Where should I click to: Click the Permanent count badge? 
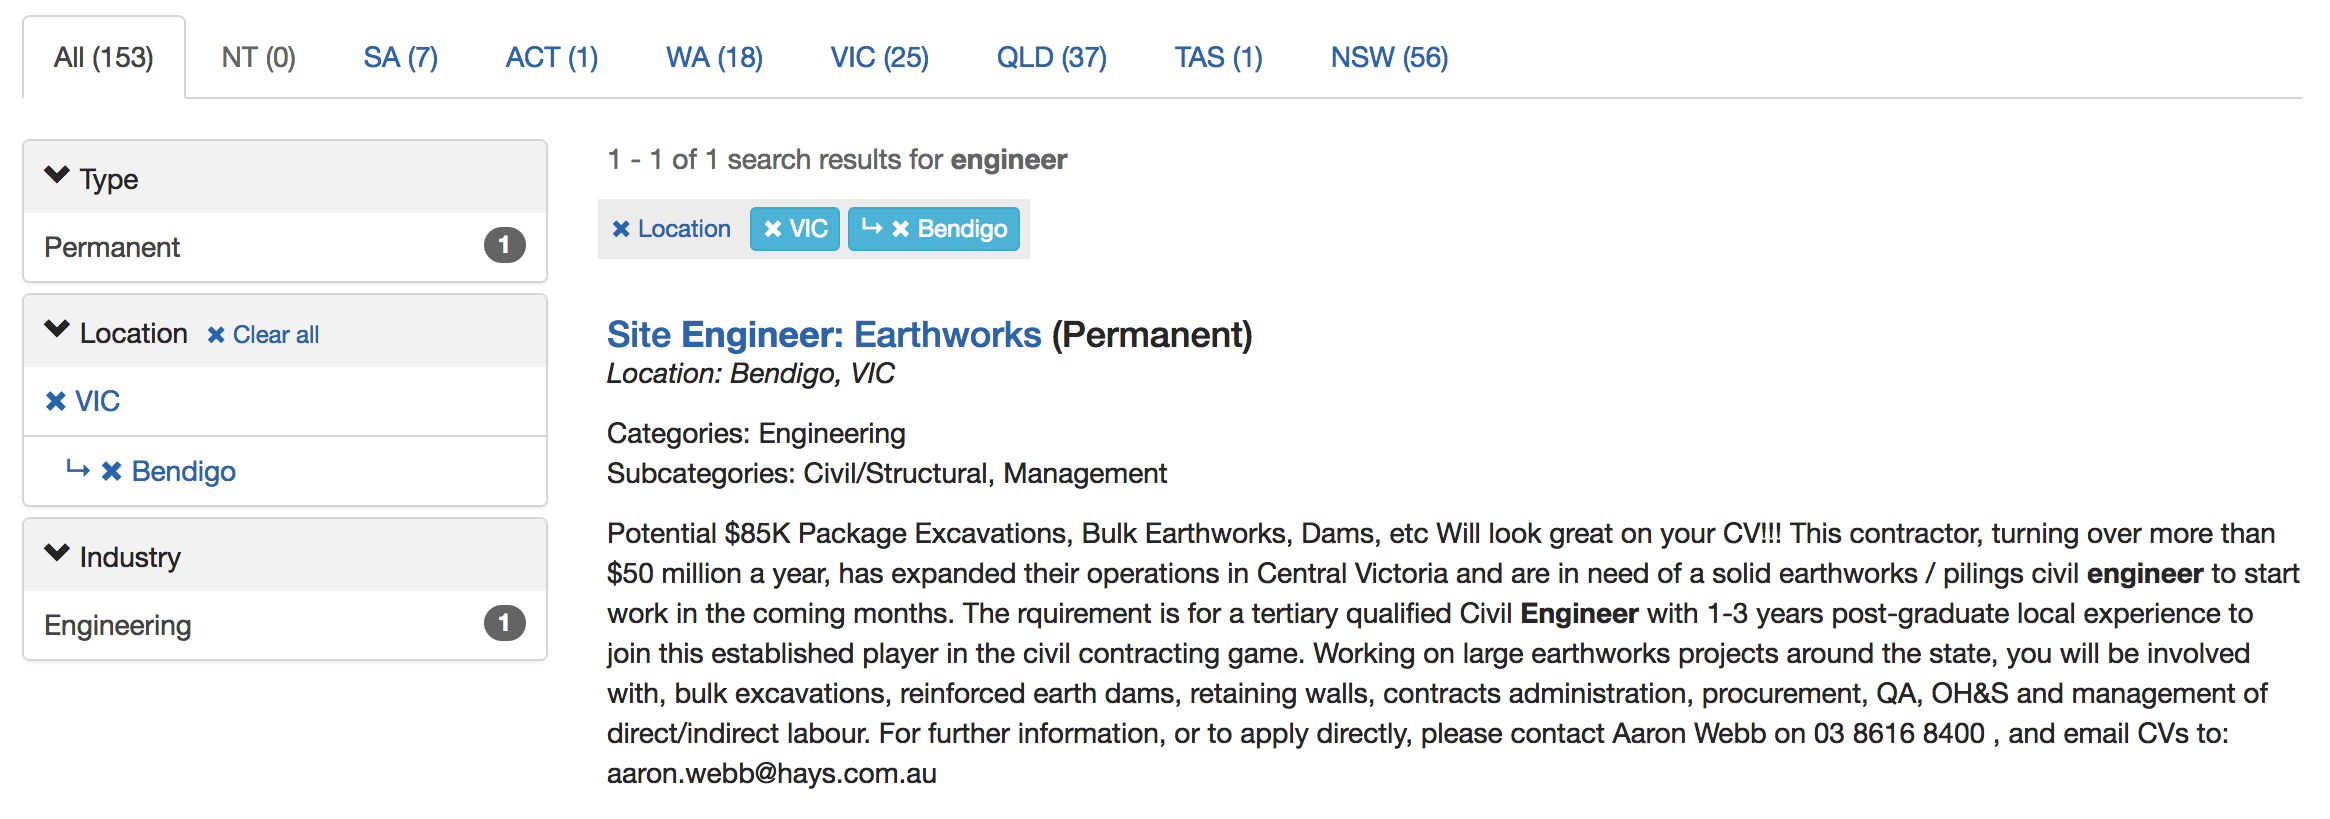[504, 246]
